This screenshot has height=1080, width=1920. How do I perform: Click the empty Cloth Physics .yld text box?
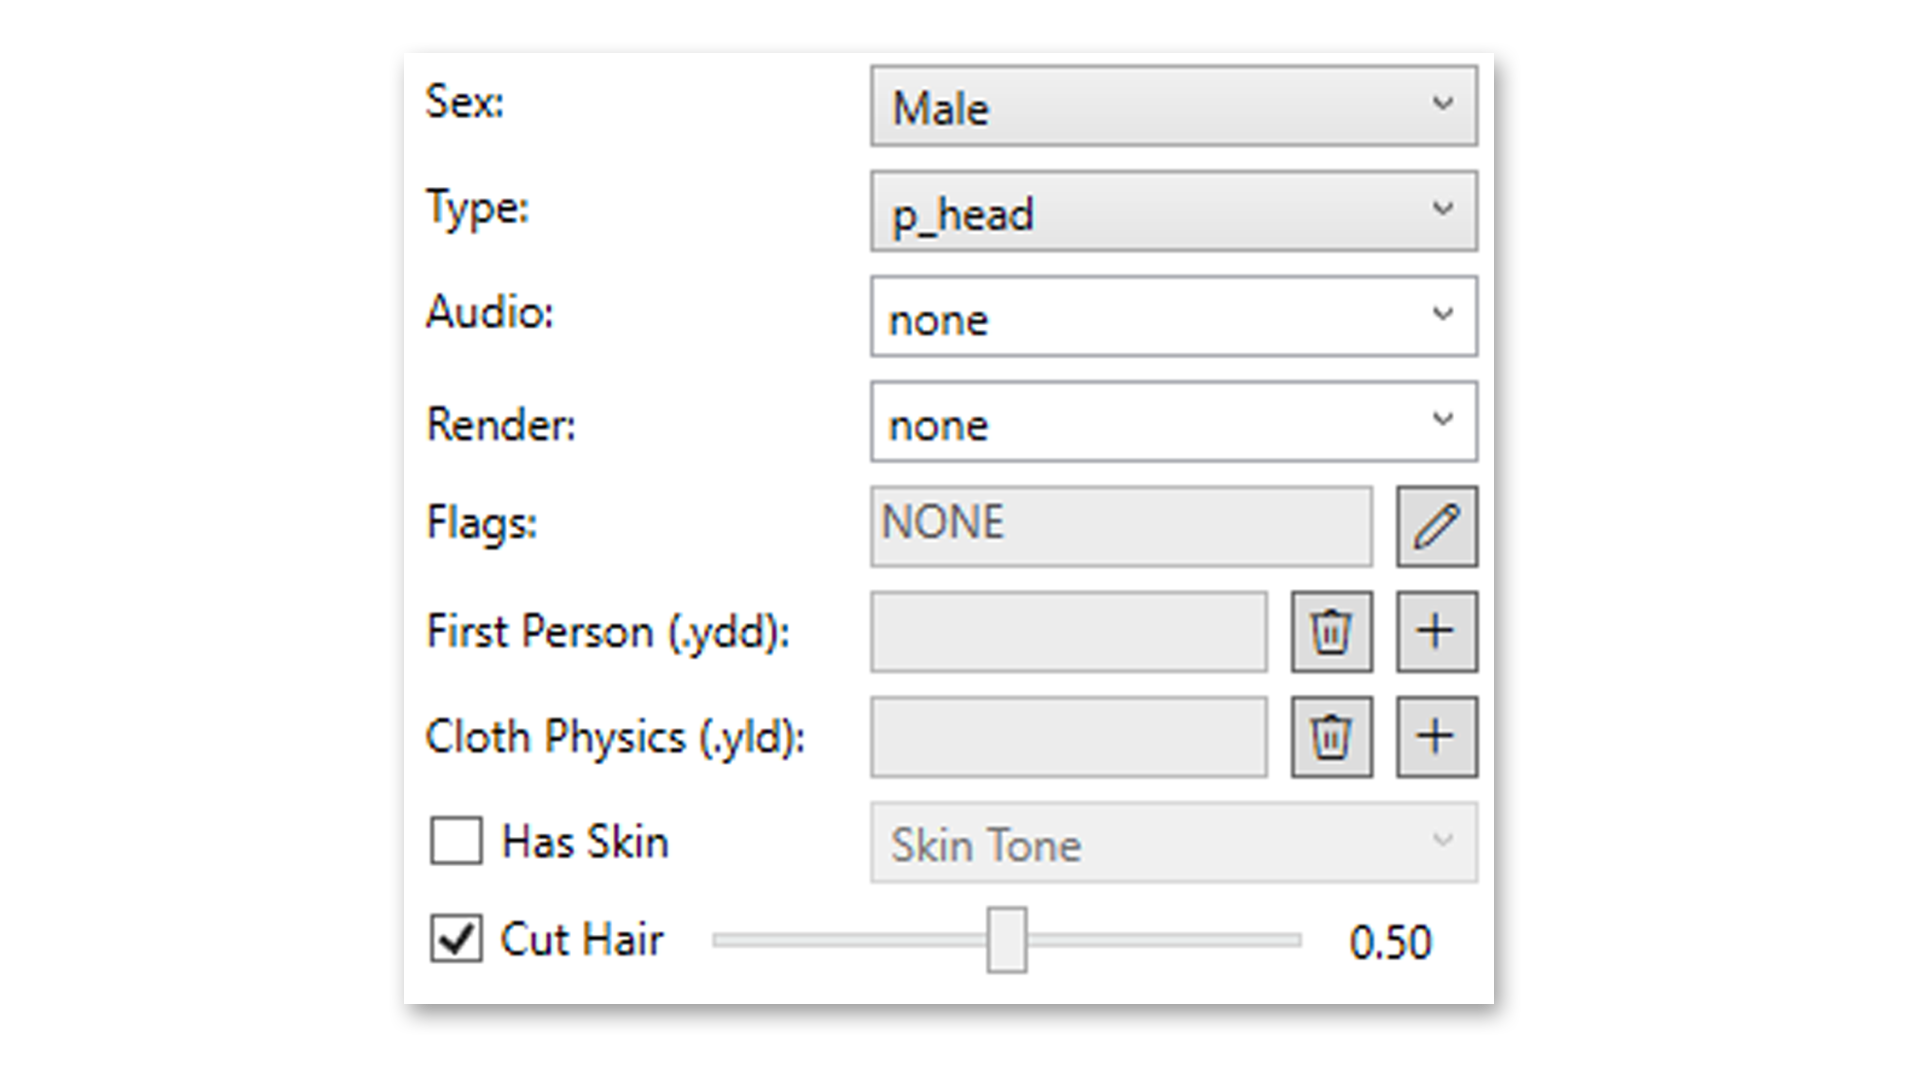pyautogui.click(x=1068, y=737)
